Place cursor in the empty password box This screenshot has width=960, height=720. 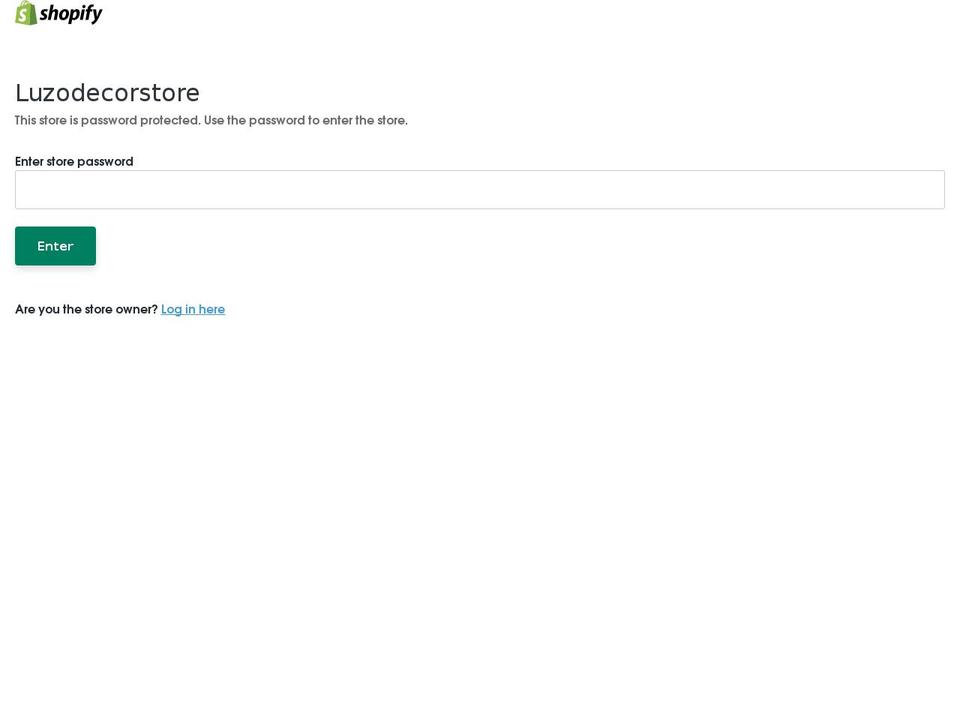(479, 189)
